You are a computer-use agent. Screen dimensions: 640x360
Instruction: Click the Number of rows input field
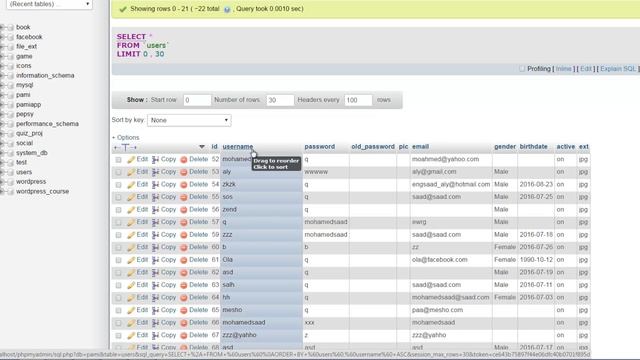click(x=280, y=100)
